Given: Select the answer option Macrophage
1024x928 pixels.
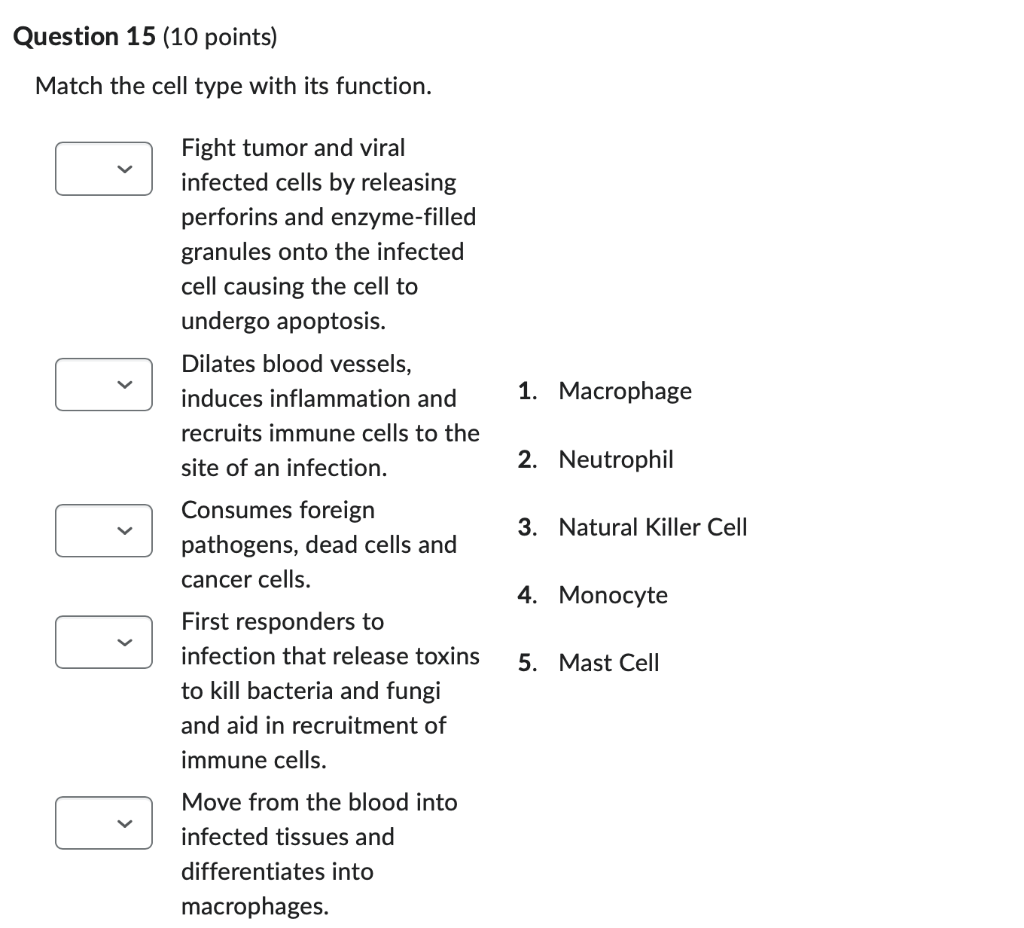Looking at the screenshot, I should pyautogui.click(x=625, y=391).
